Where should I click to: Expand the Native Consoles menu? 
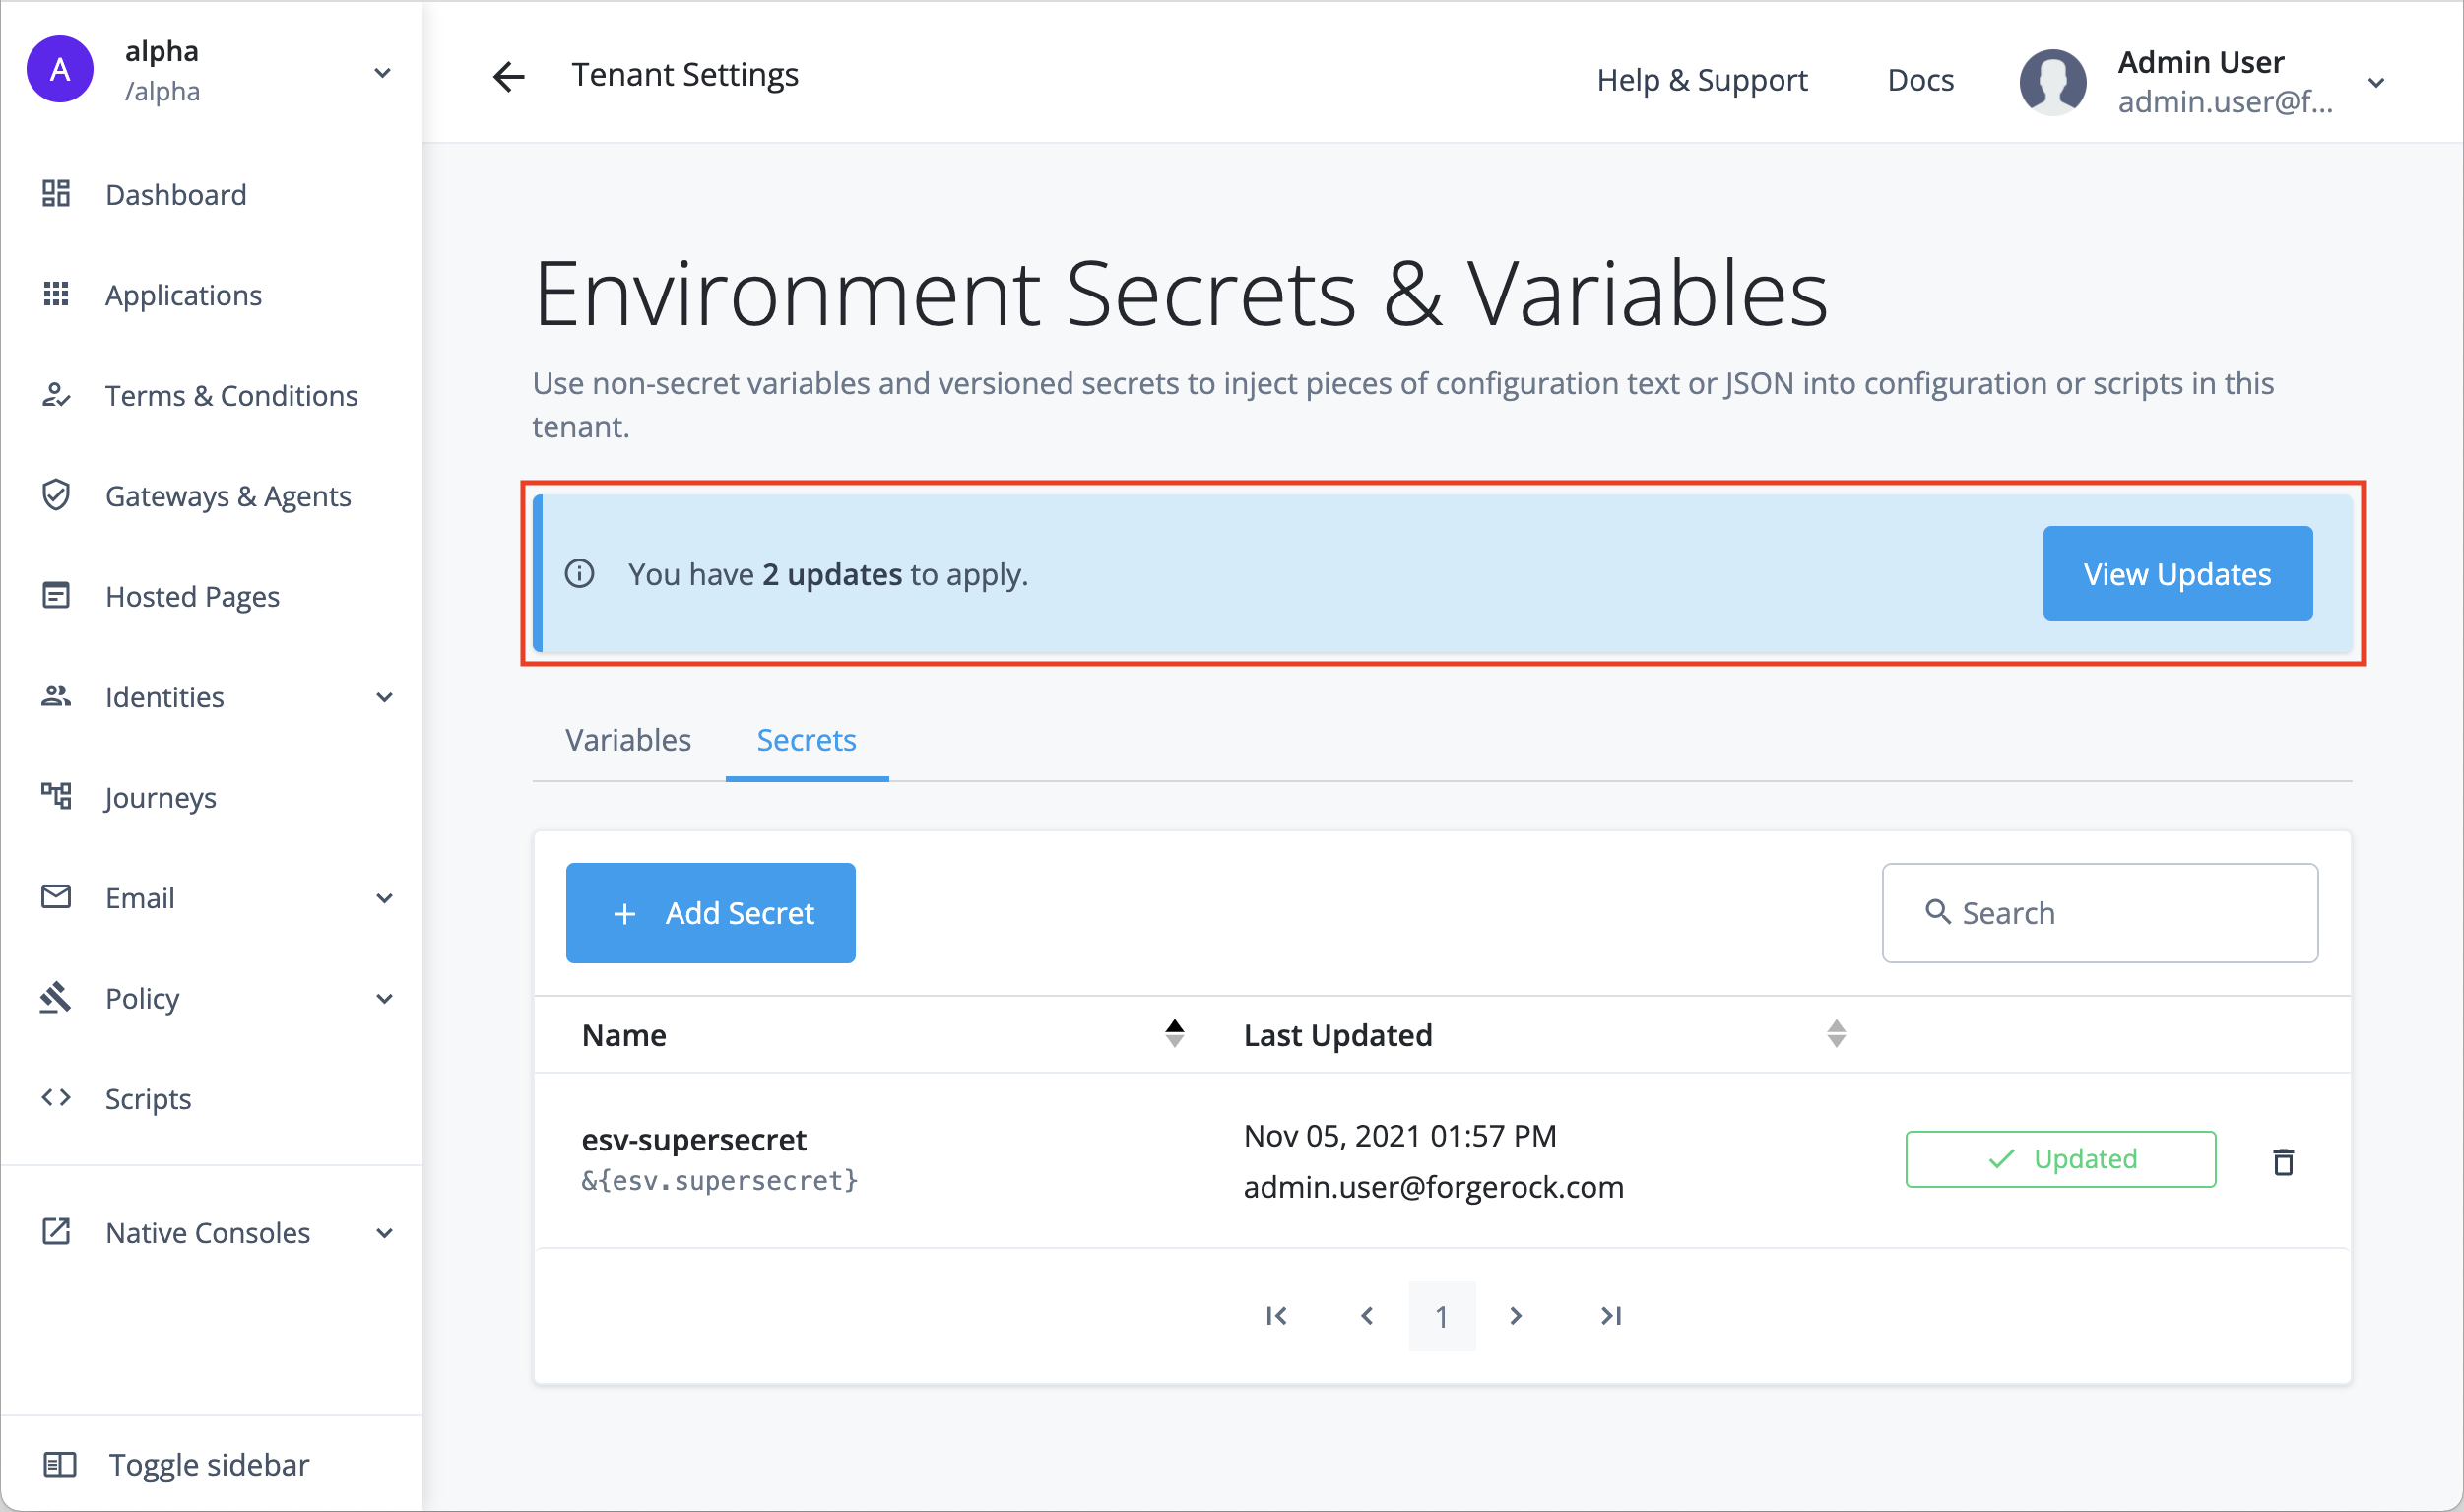pyautogui.click(x=384, y=1233)
